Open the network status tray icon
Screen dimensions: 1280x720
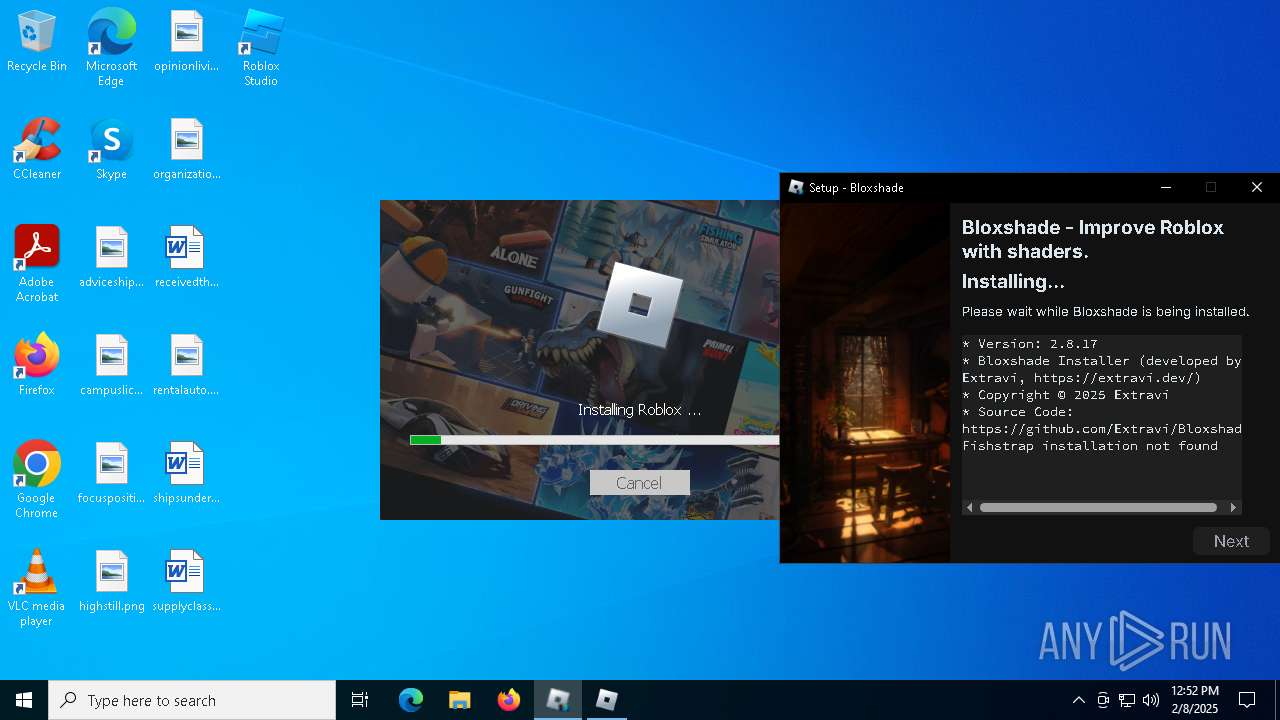pos(1127,700)
